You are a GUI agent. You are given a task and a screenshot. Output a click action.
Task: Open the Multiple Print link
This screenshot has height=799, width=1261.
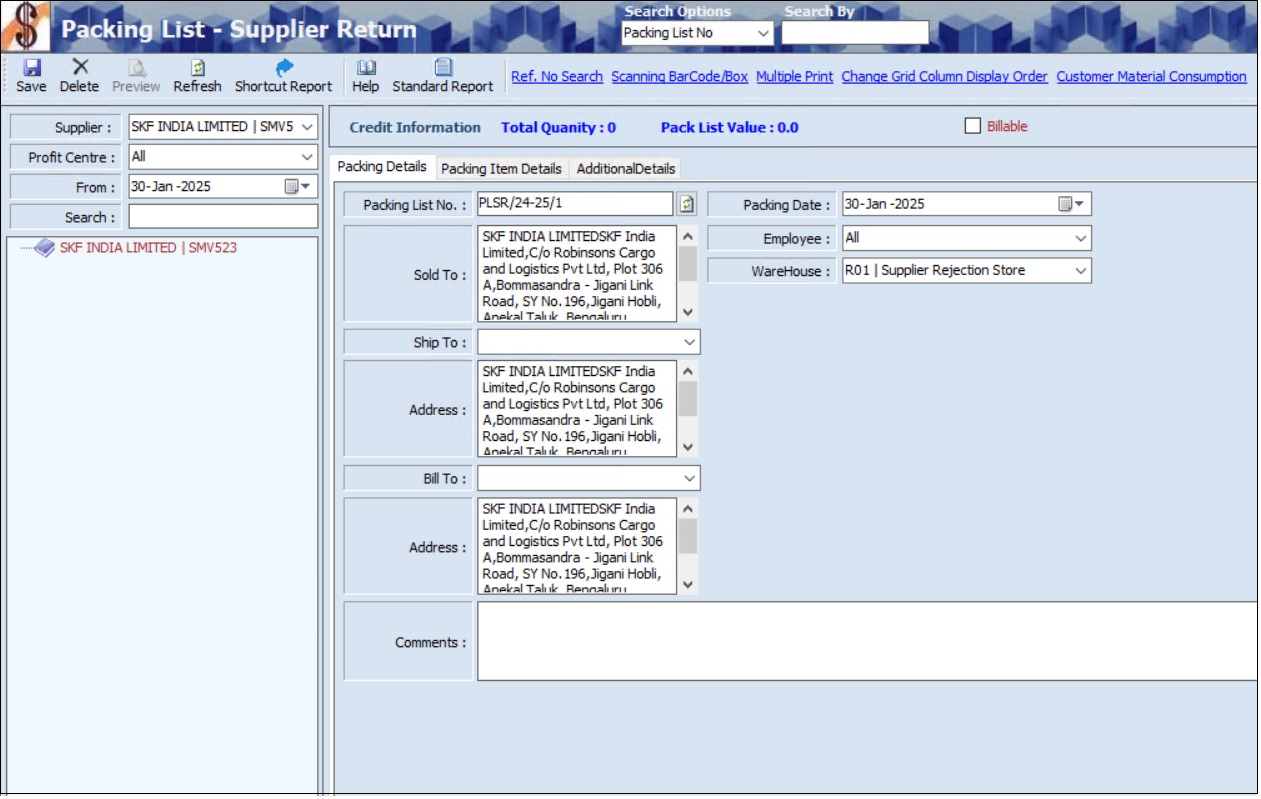pyautogui.click(x=795, y=76)
